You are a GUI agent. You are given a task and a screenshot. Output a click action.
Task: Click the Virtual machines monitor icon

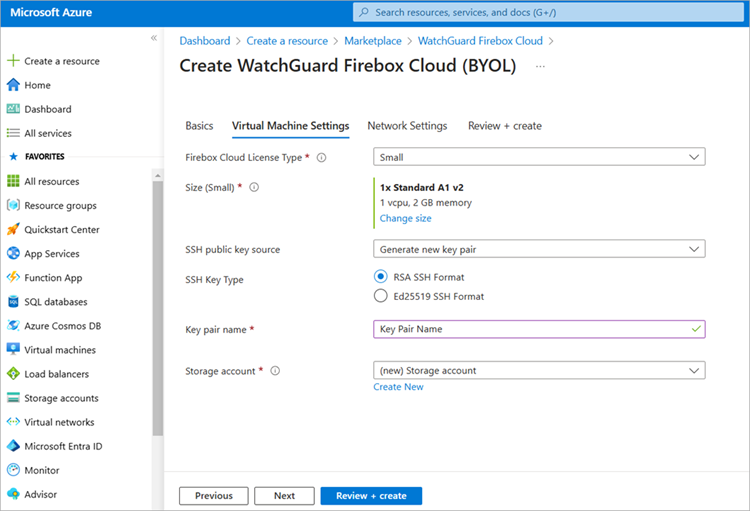pyautogui.click(x=13, y=349)
